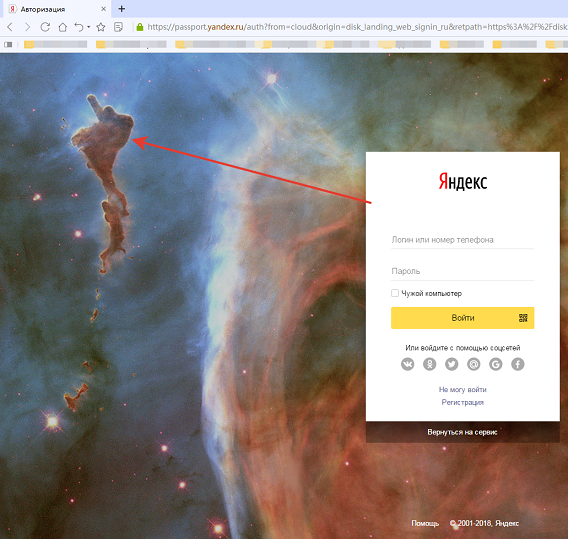Open the Регистрация link
The width and height of the screenshot is (568, 539).
coord(463,402)
